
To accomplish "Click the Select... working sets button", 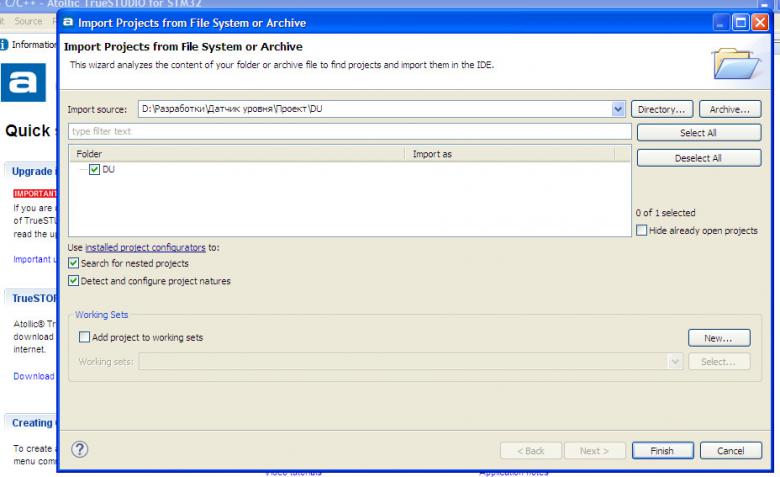I will 719,362.
